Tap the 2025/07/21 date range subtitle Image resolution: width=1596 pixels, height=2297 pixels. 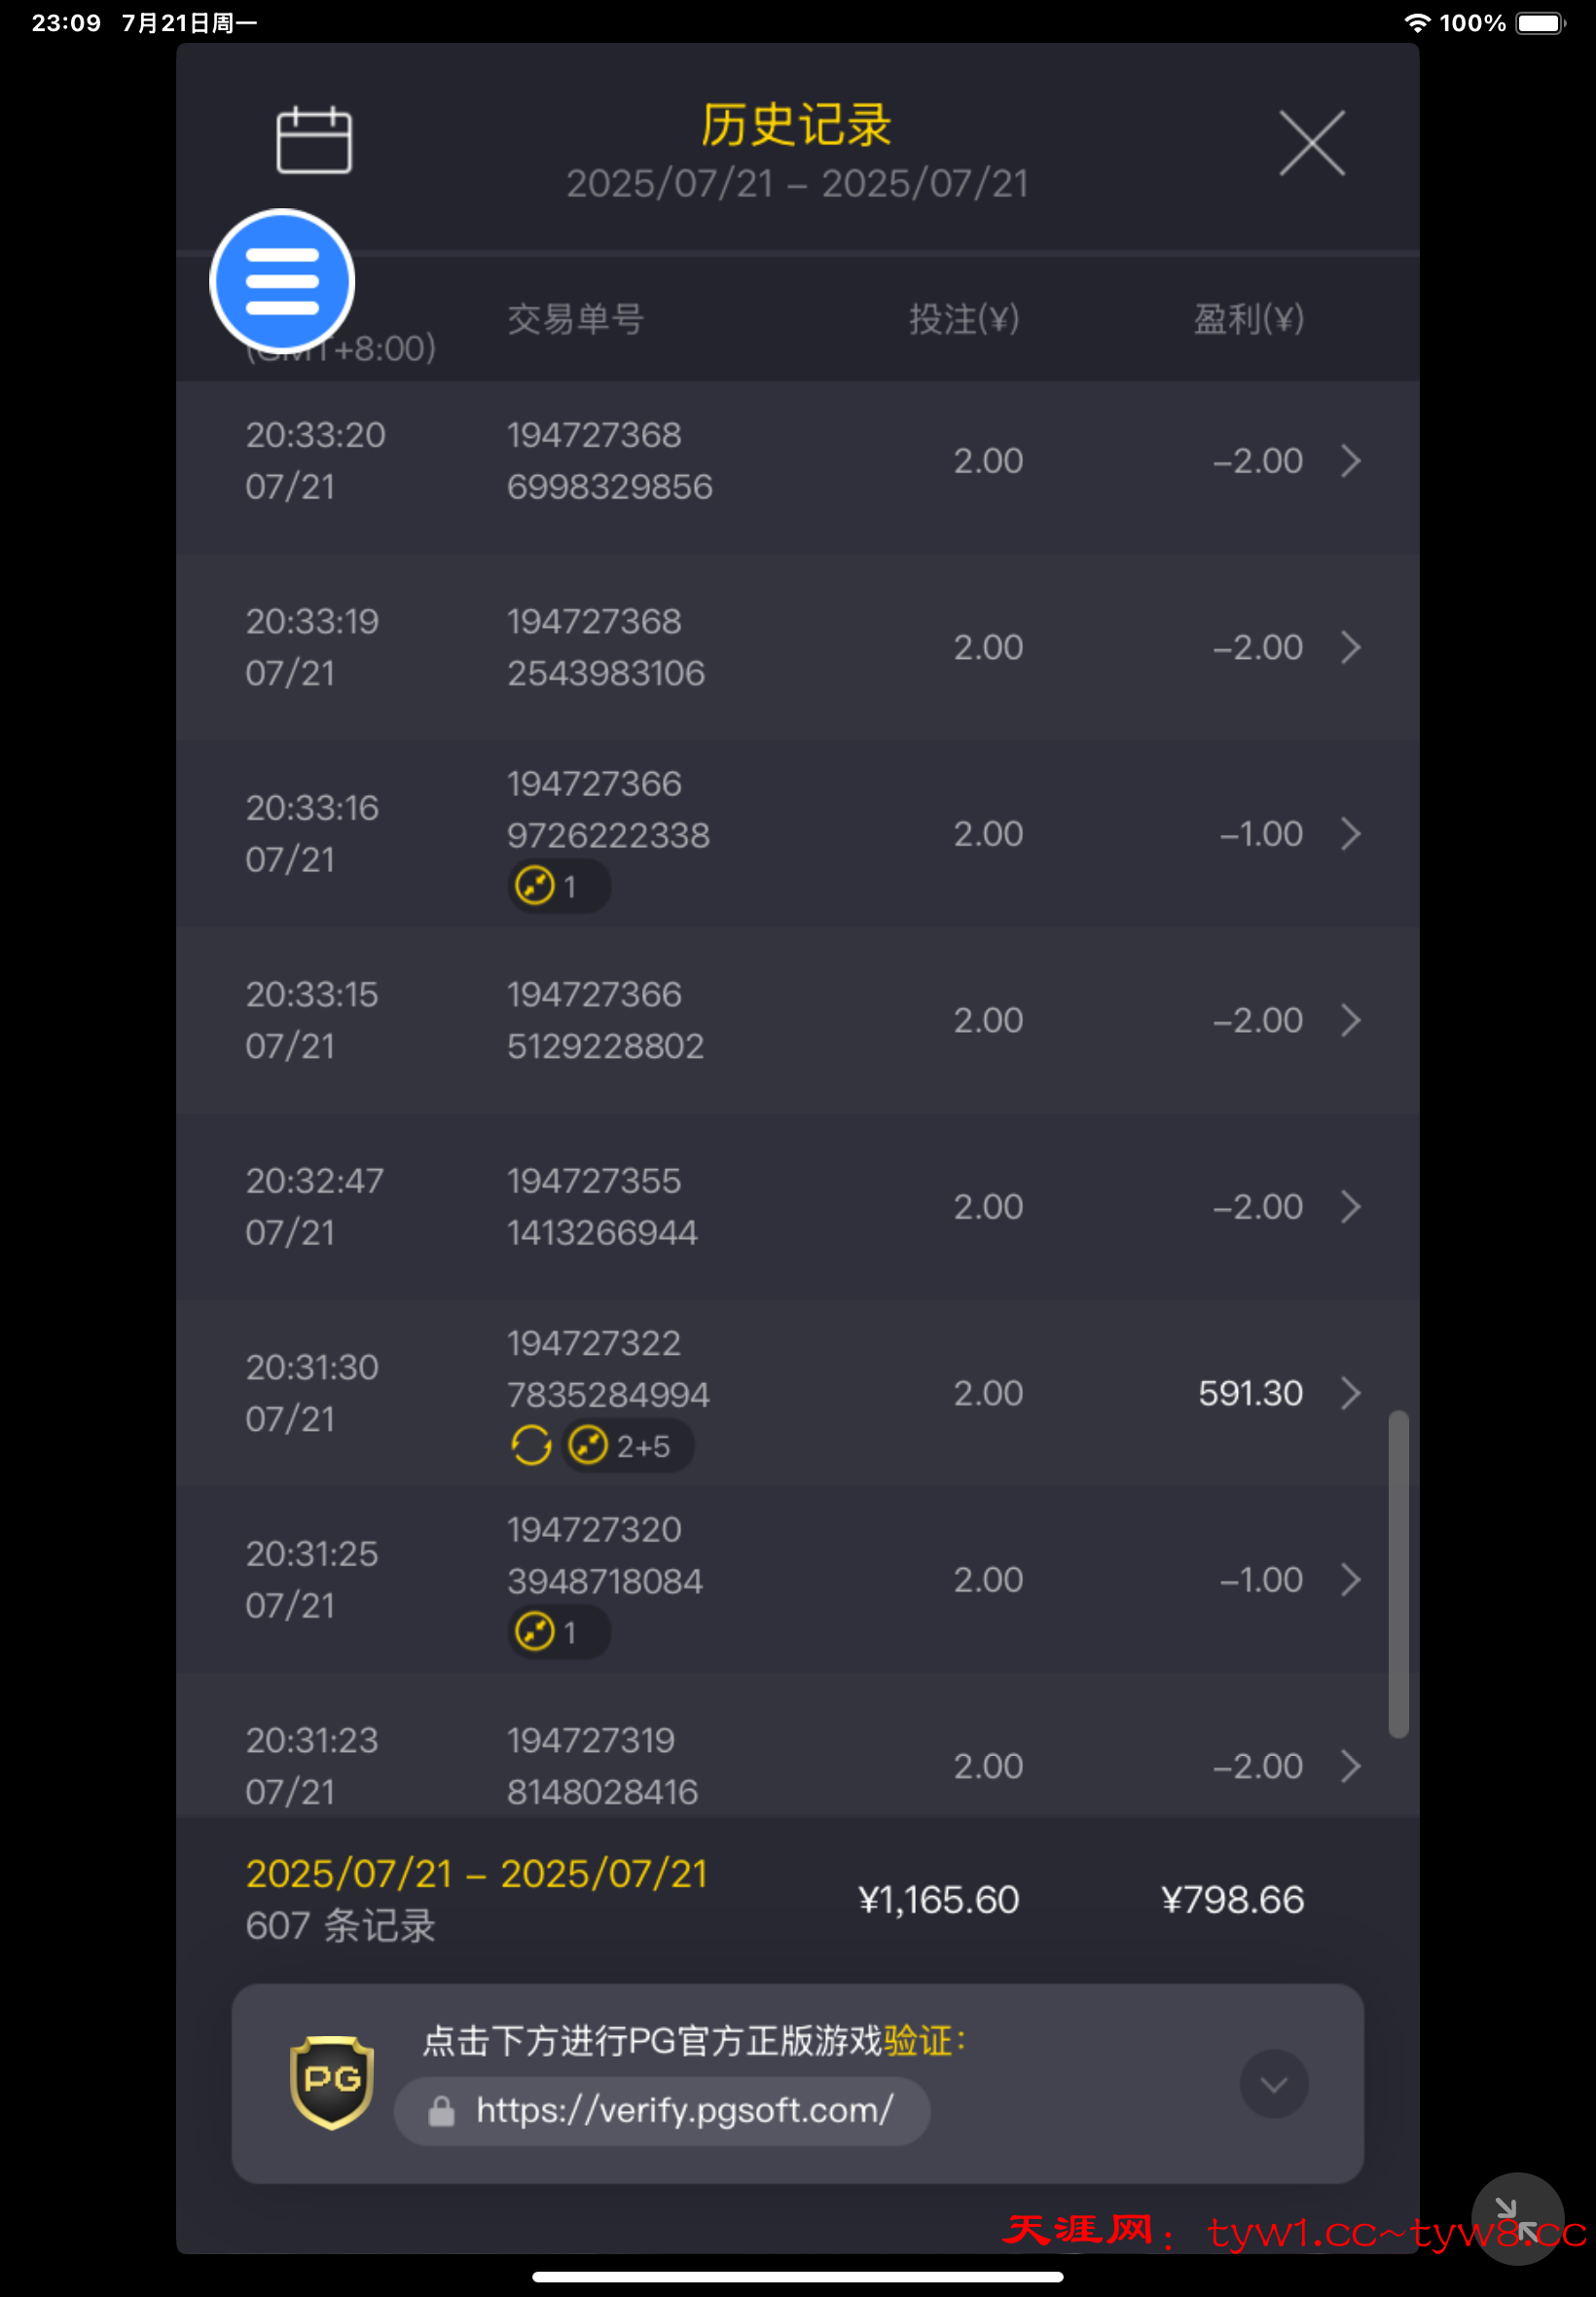coord(797,184)
